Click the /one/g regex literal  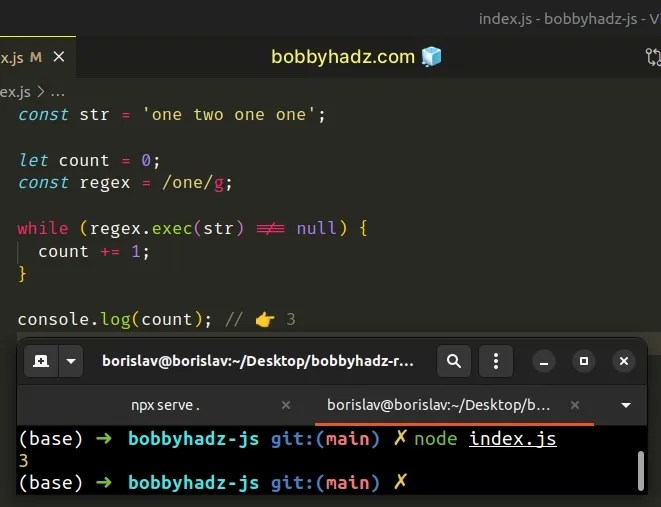193,183
